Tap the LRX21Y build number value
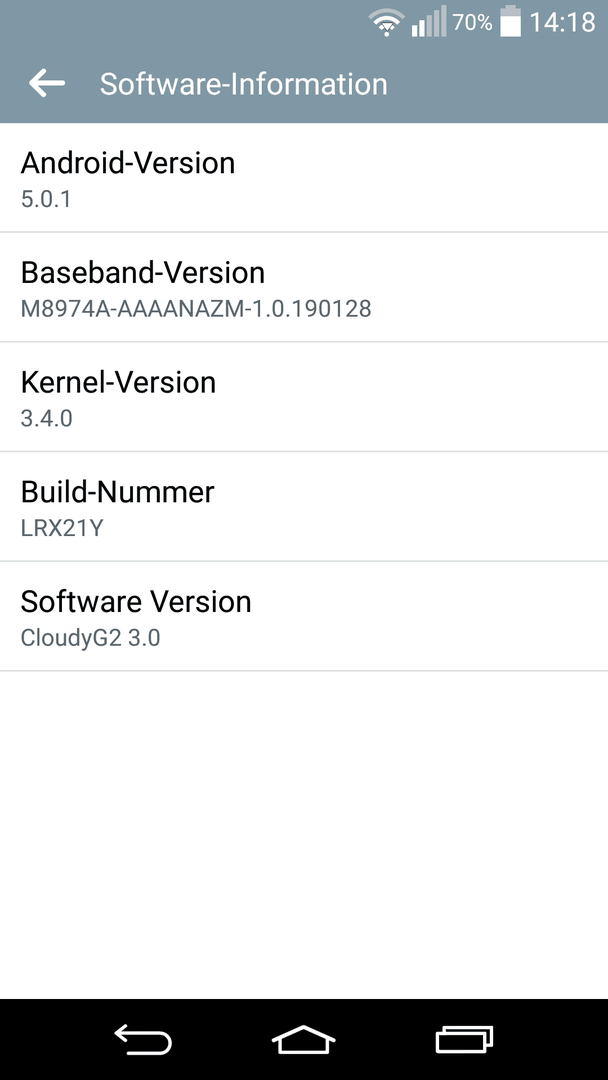This screenshot has width=608, height=1080. click(x=62, y=527)
